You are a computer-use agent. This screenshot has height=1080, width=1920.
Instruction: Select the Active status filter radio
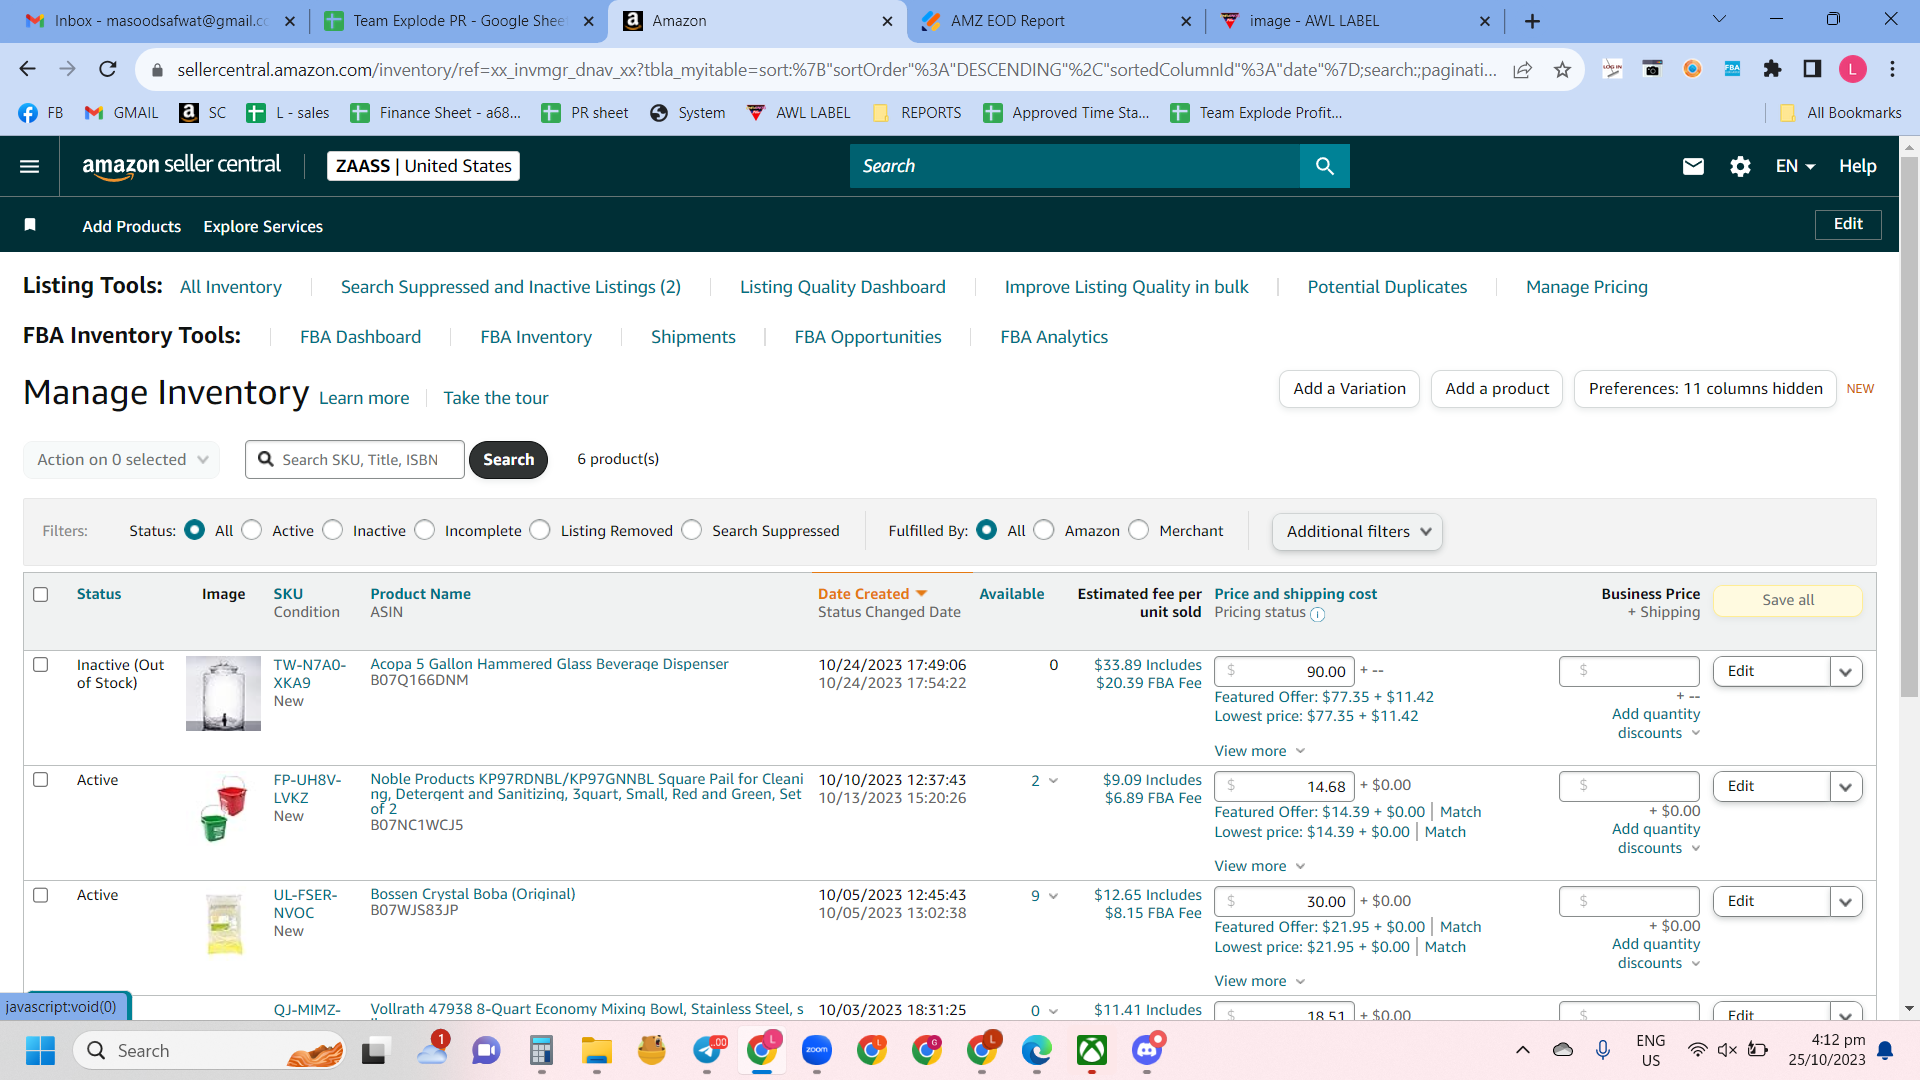[x=252, y=530]
